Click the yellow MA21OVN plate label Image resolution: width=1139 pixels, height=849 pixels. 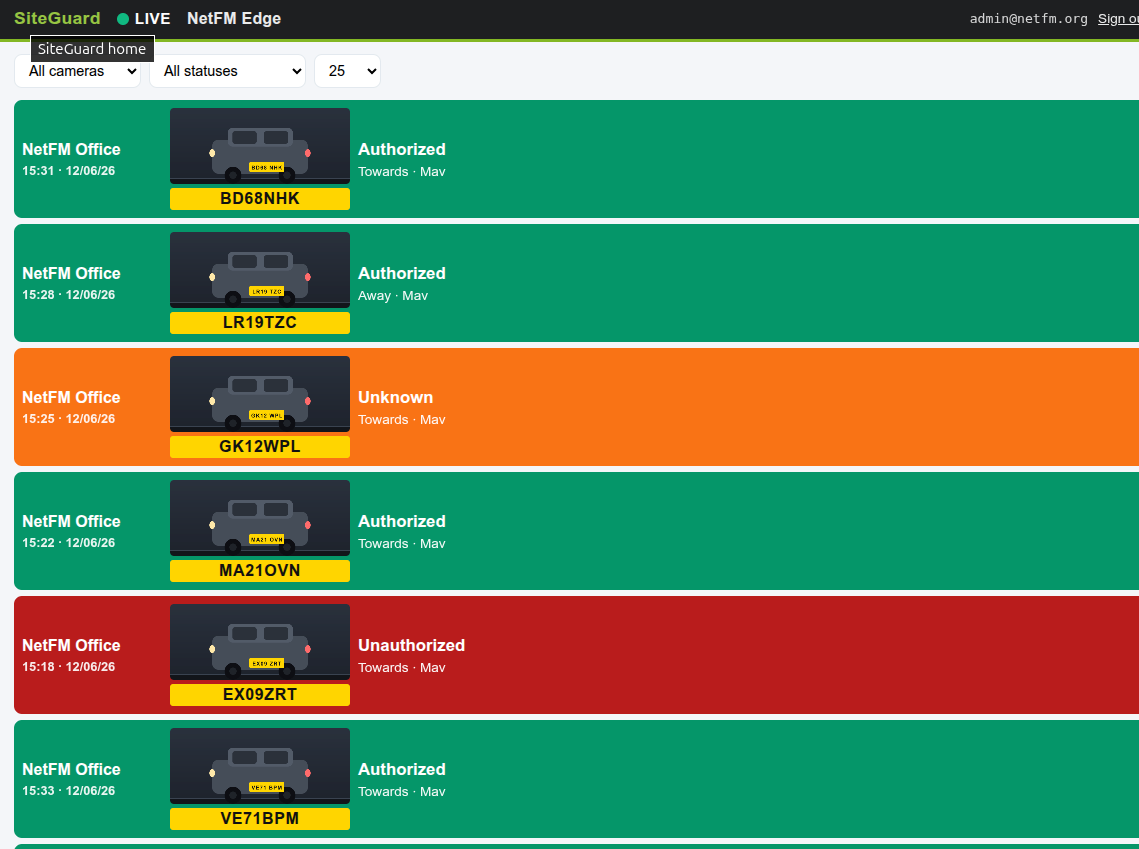click(260, 571)
